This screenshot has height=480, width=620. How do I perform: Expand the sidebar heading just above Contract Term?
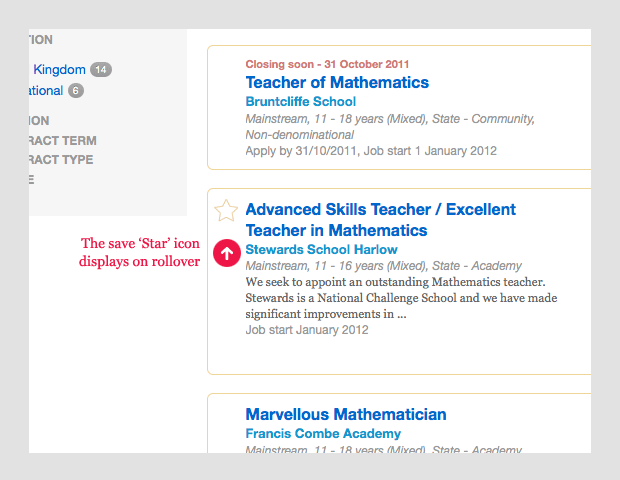click(40, 121)
